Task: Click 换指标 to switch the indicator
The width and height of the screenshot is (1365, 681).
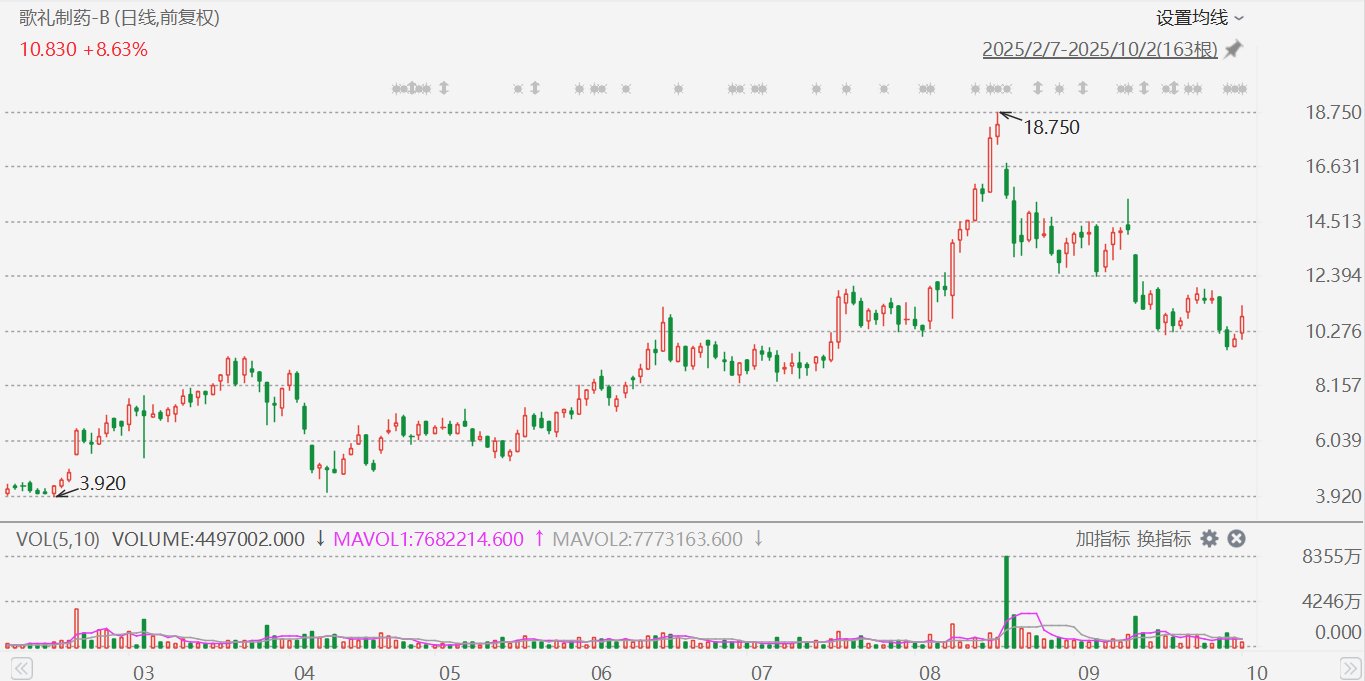Action: point(1164,539)
